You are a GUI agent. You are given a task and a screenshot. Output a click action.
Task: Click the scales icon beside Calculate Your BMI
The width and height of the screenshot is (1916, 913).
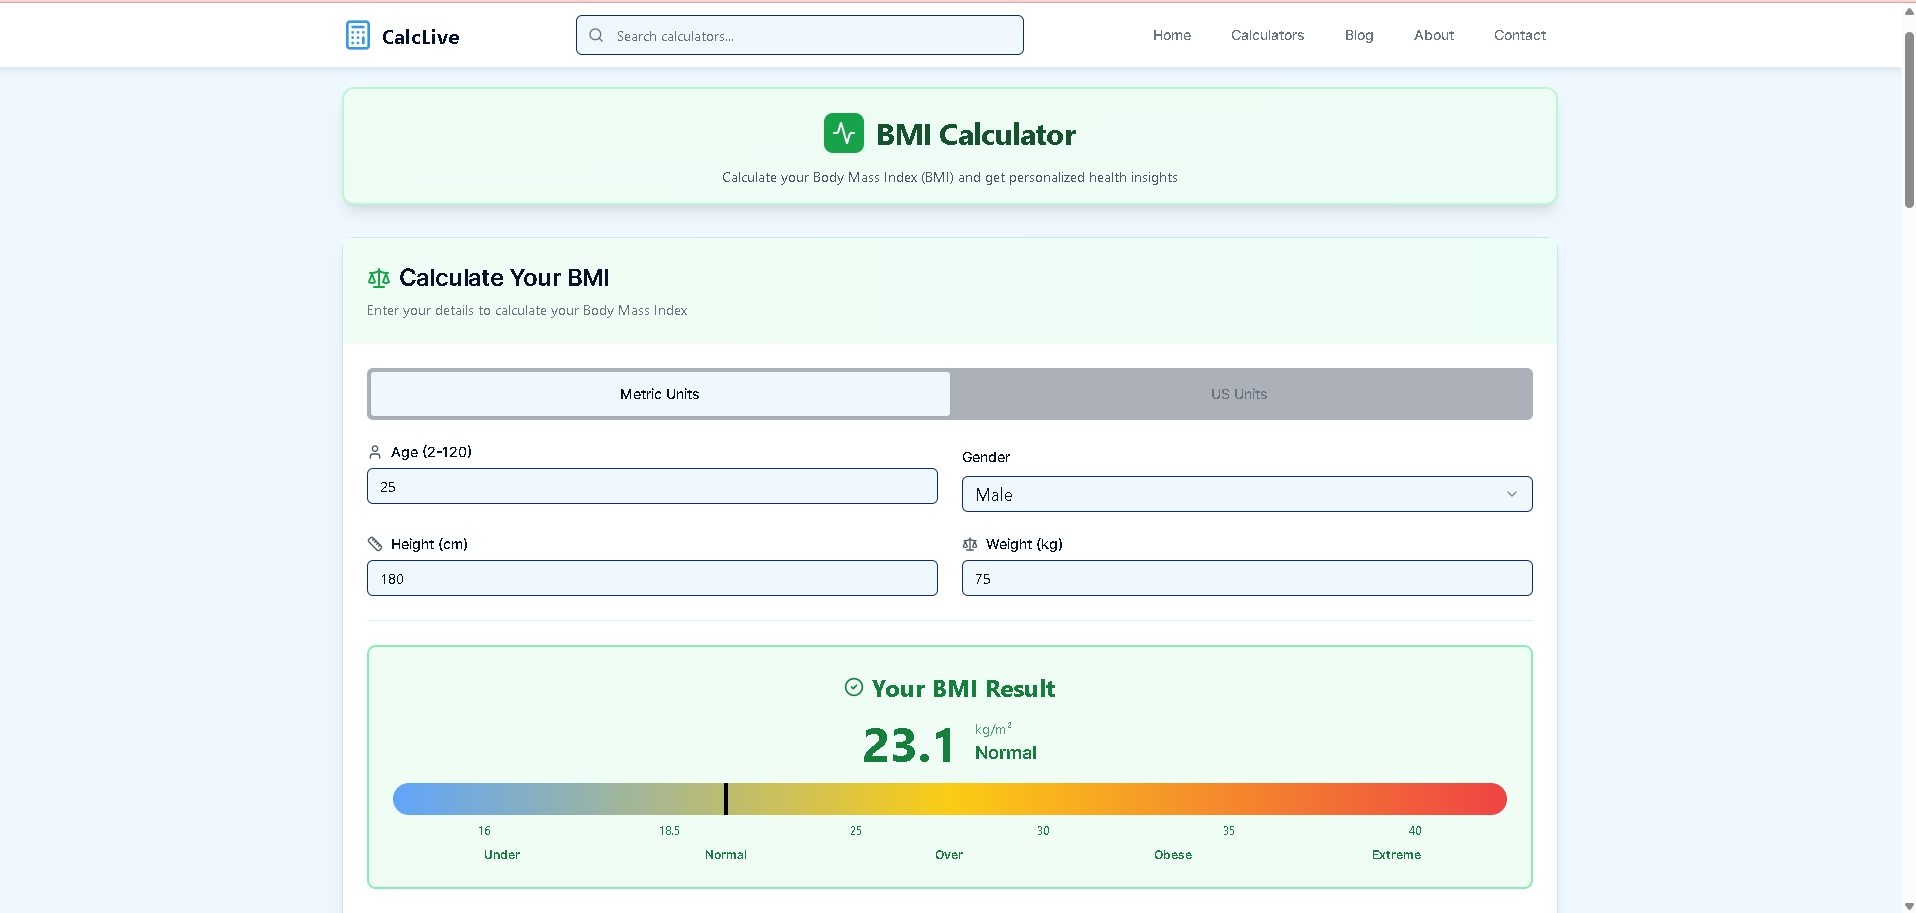tap(379, 278)
